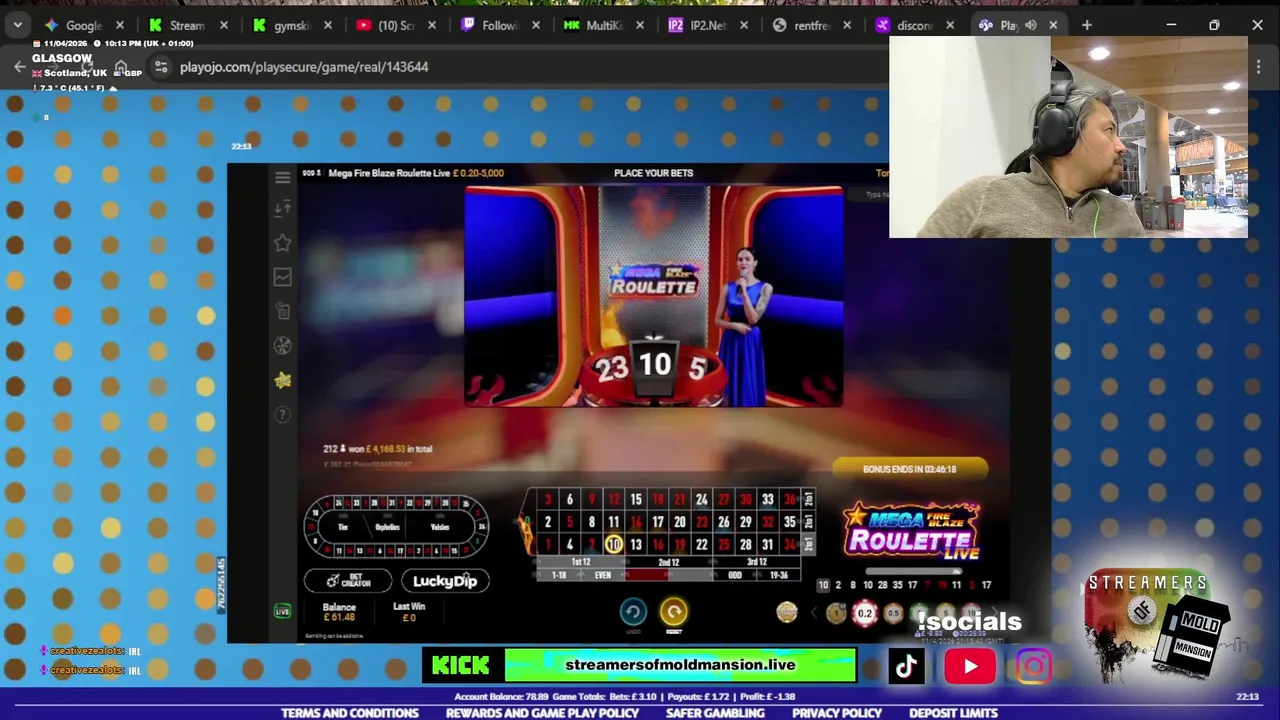Open the Instagram social icon
Image resolution: width=1280 pixels, height=720 pixels.
pos(1033,666)
